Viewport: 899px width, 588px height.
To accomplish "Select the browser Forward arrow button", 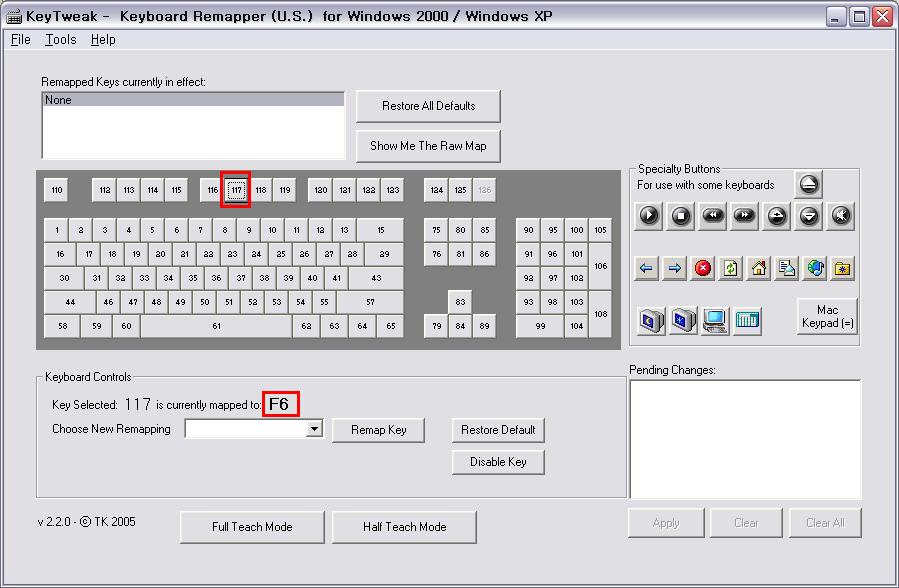I will [674, 268].
